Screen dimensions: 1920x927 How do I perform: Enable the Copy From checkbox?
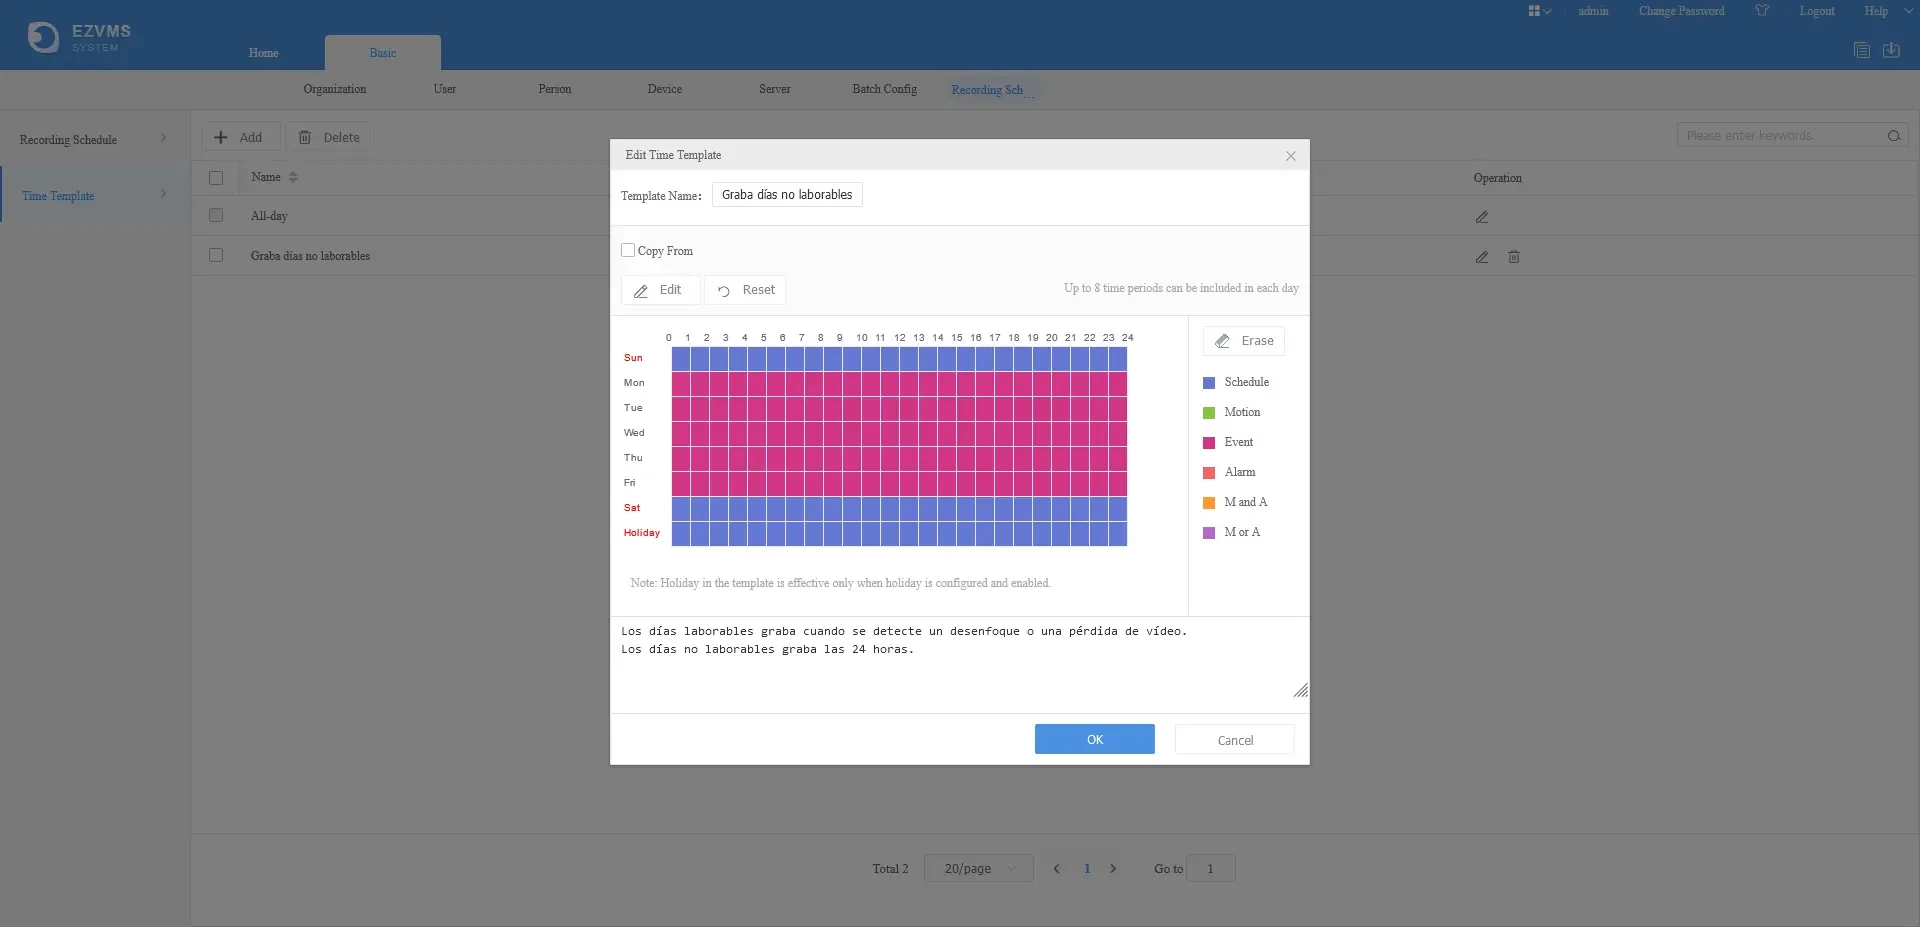point(628,250)
